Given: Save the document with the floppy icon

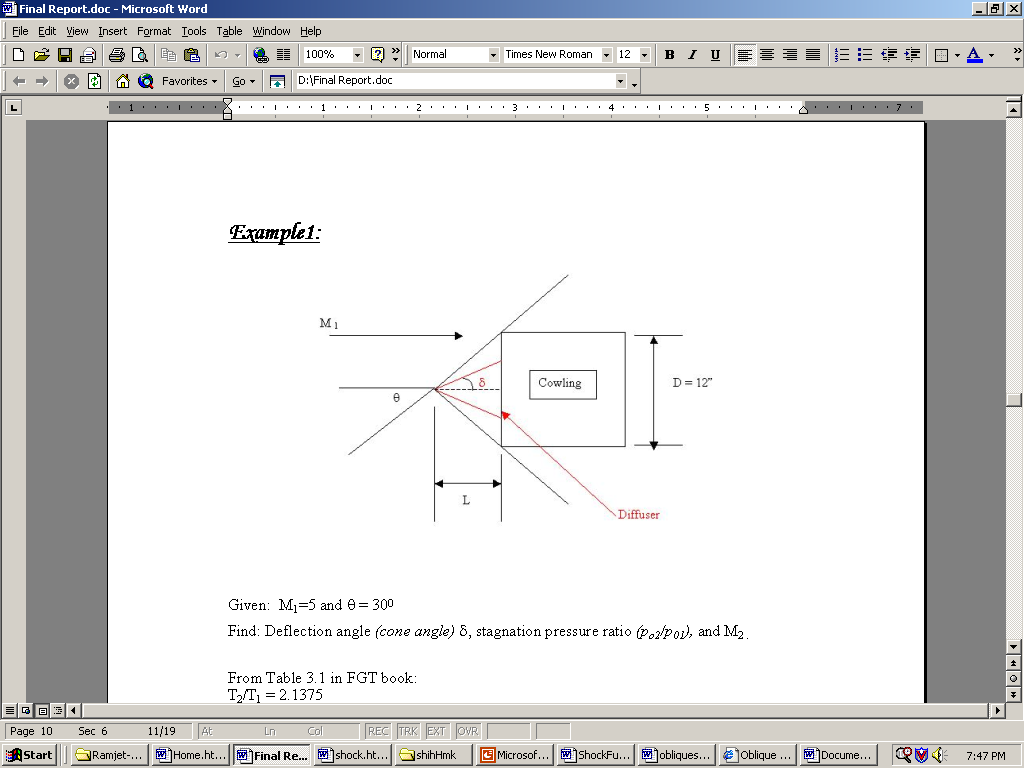Looking at the screenshot, I should coord(65,55).
